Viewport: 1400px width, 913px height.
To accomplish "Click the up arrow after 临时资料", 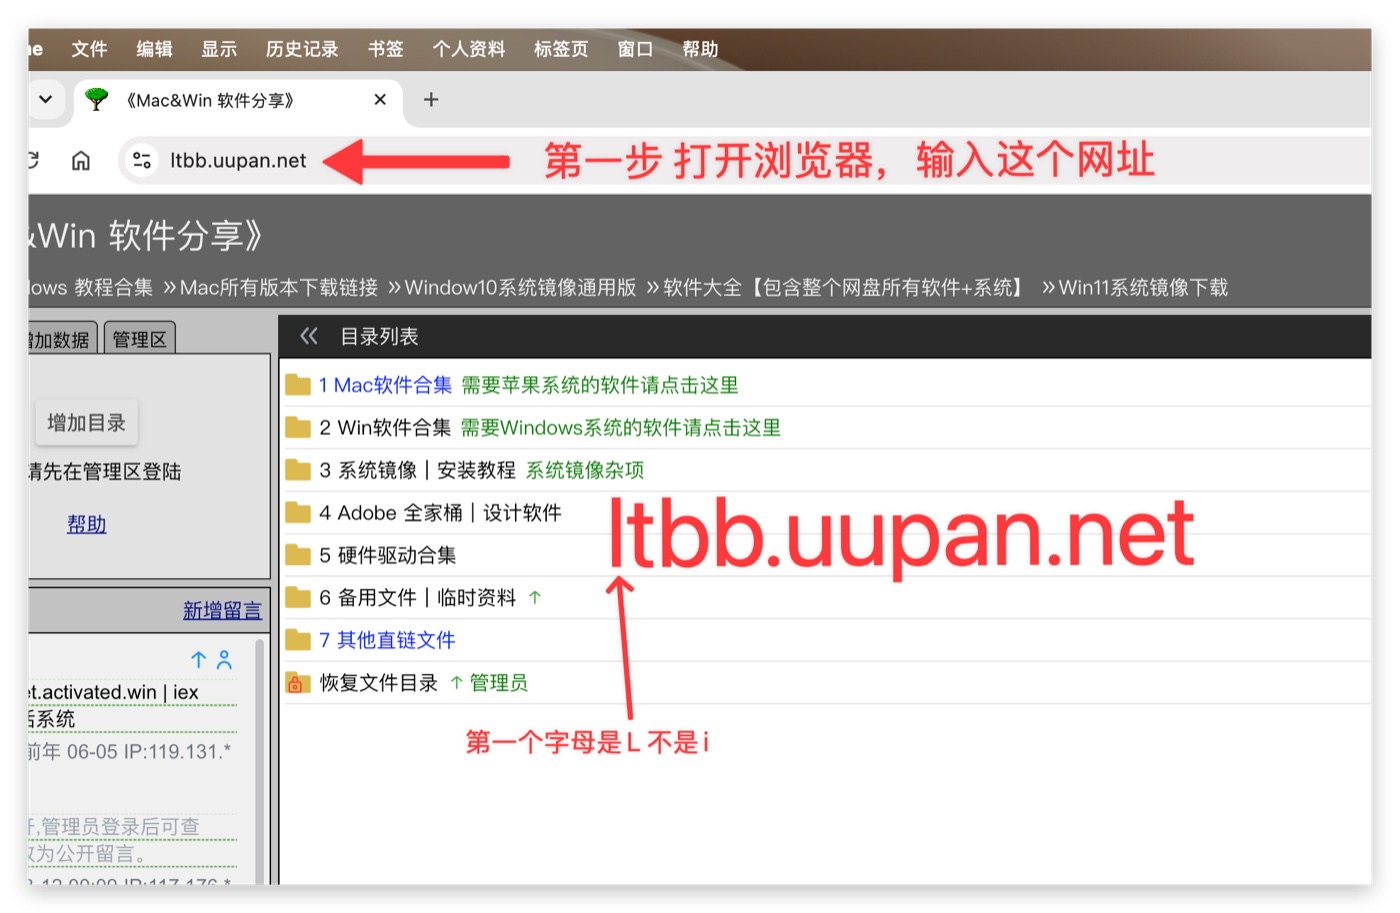I will click(535, 598).
